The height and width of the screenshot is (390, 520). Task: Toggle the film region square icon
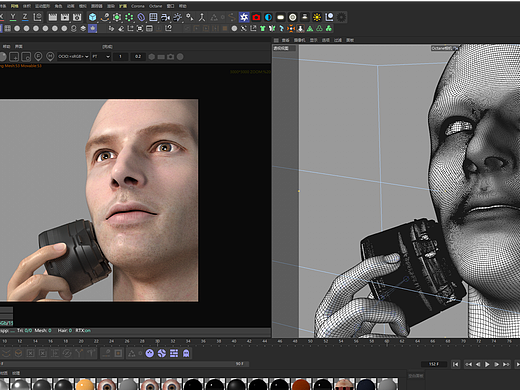[x=26, y=57]
